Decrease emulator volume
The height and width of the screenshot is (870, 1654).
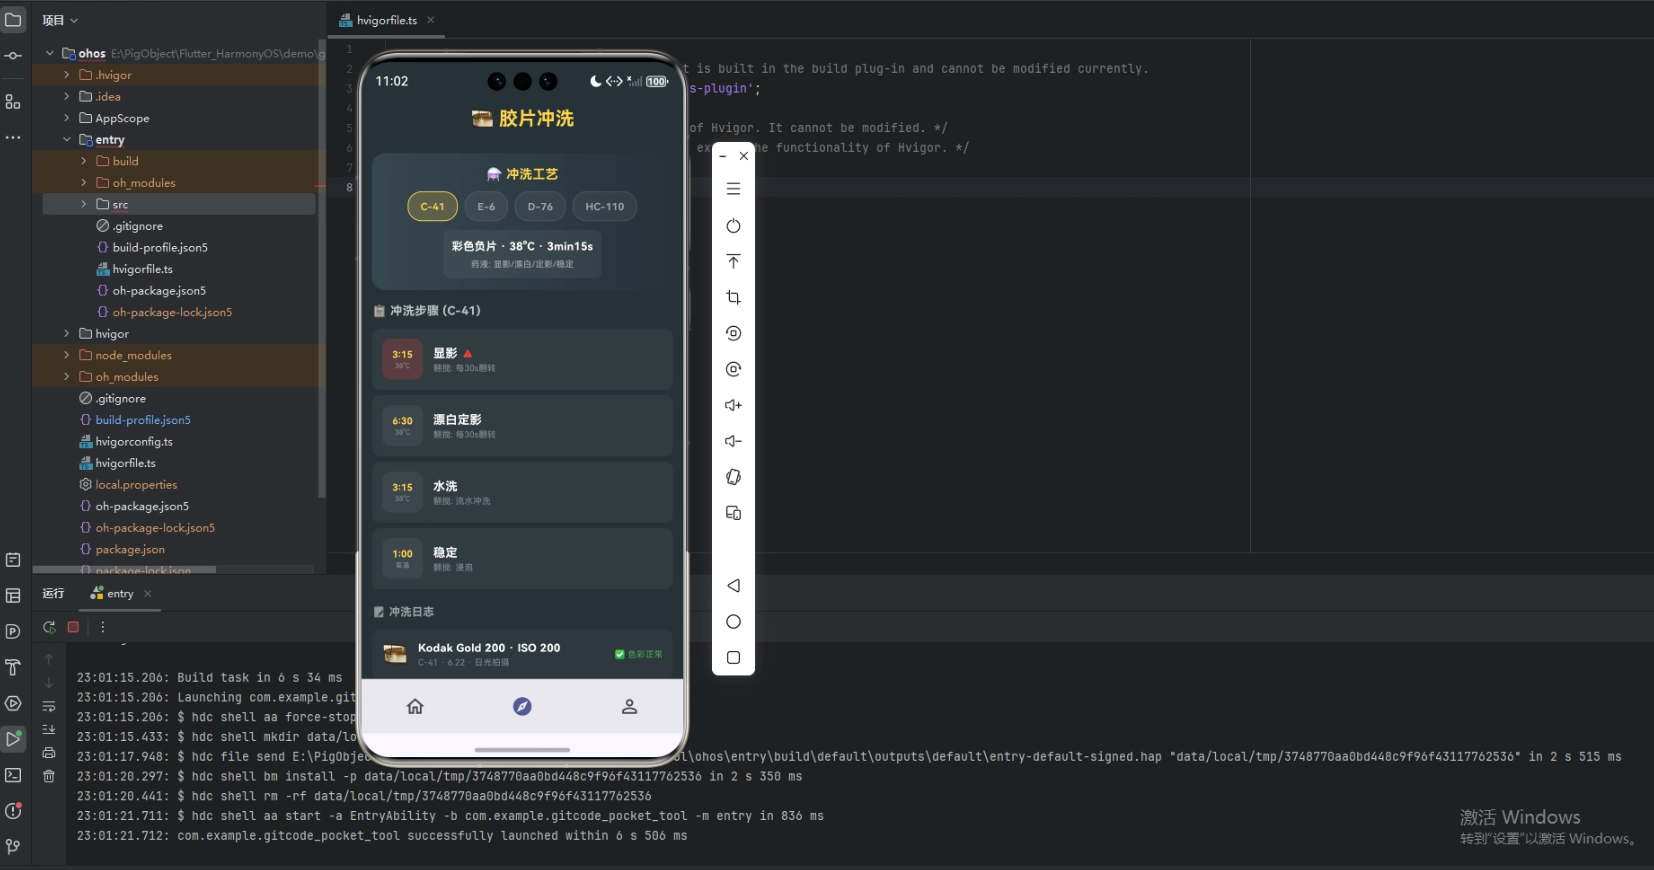(733, 441)
